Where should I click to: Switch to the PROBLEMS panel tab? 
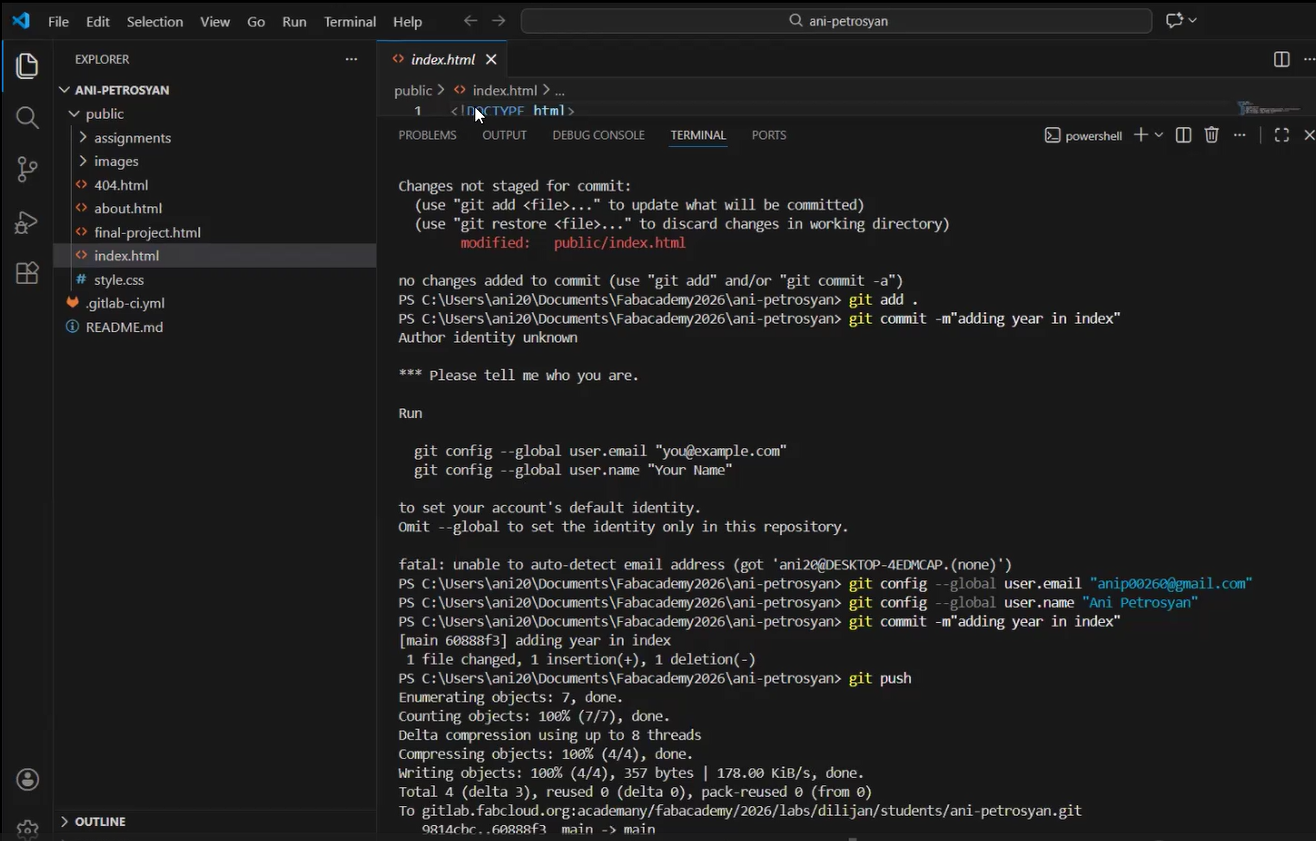427,135
